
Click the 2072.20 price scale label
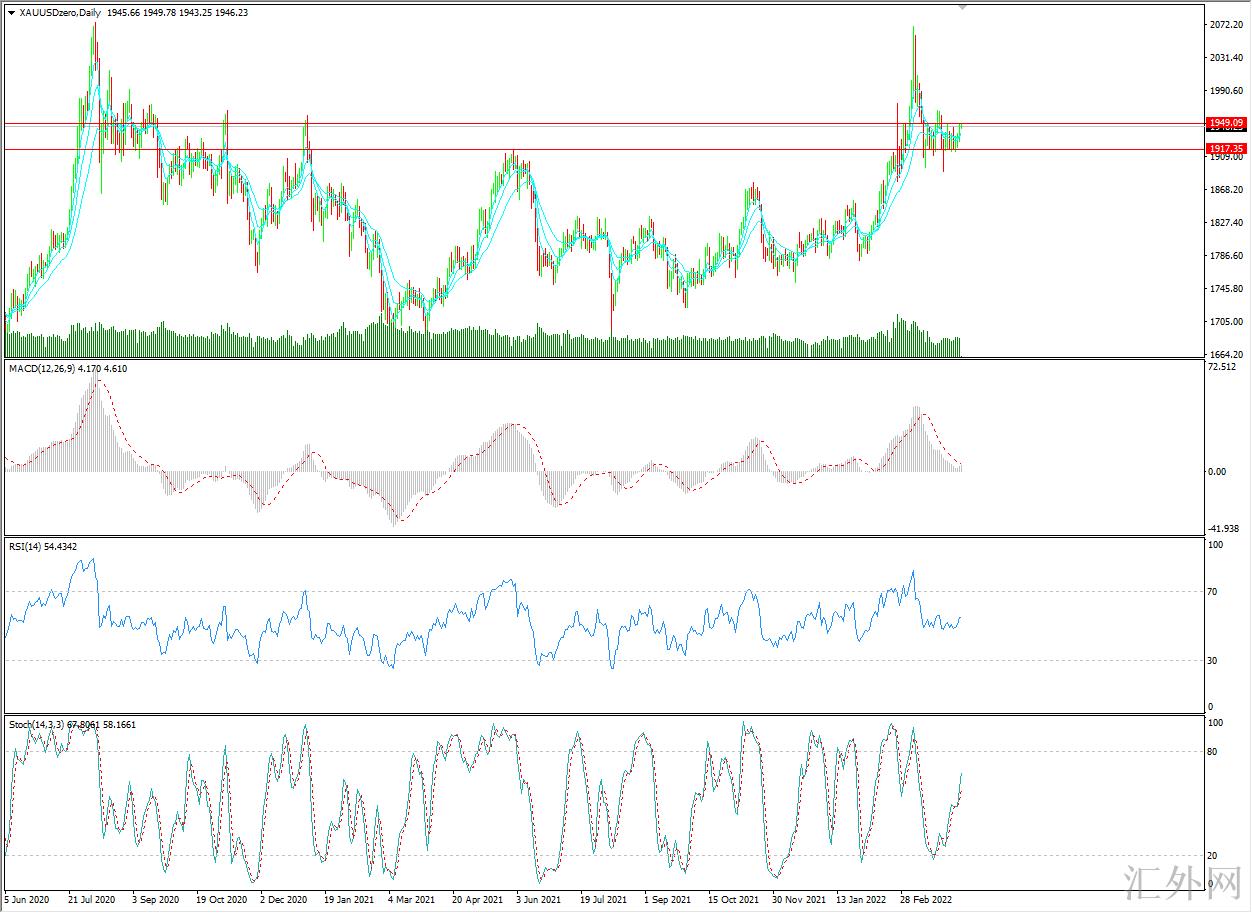coord(1225,25)
